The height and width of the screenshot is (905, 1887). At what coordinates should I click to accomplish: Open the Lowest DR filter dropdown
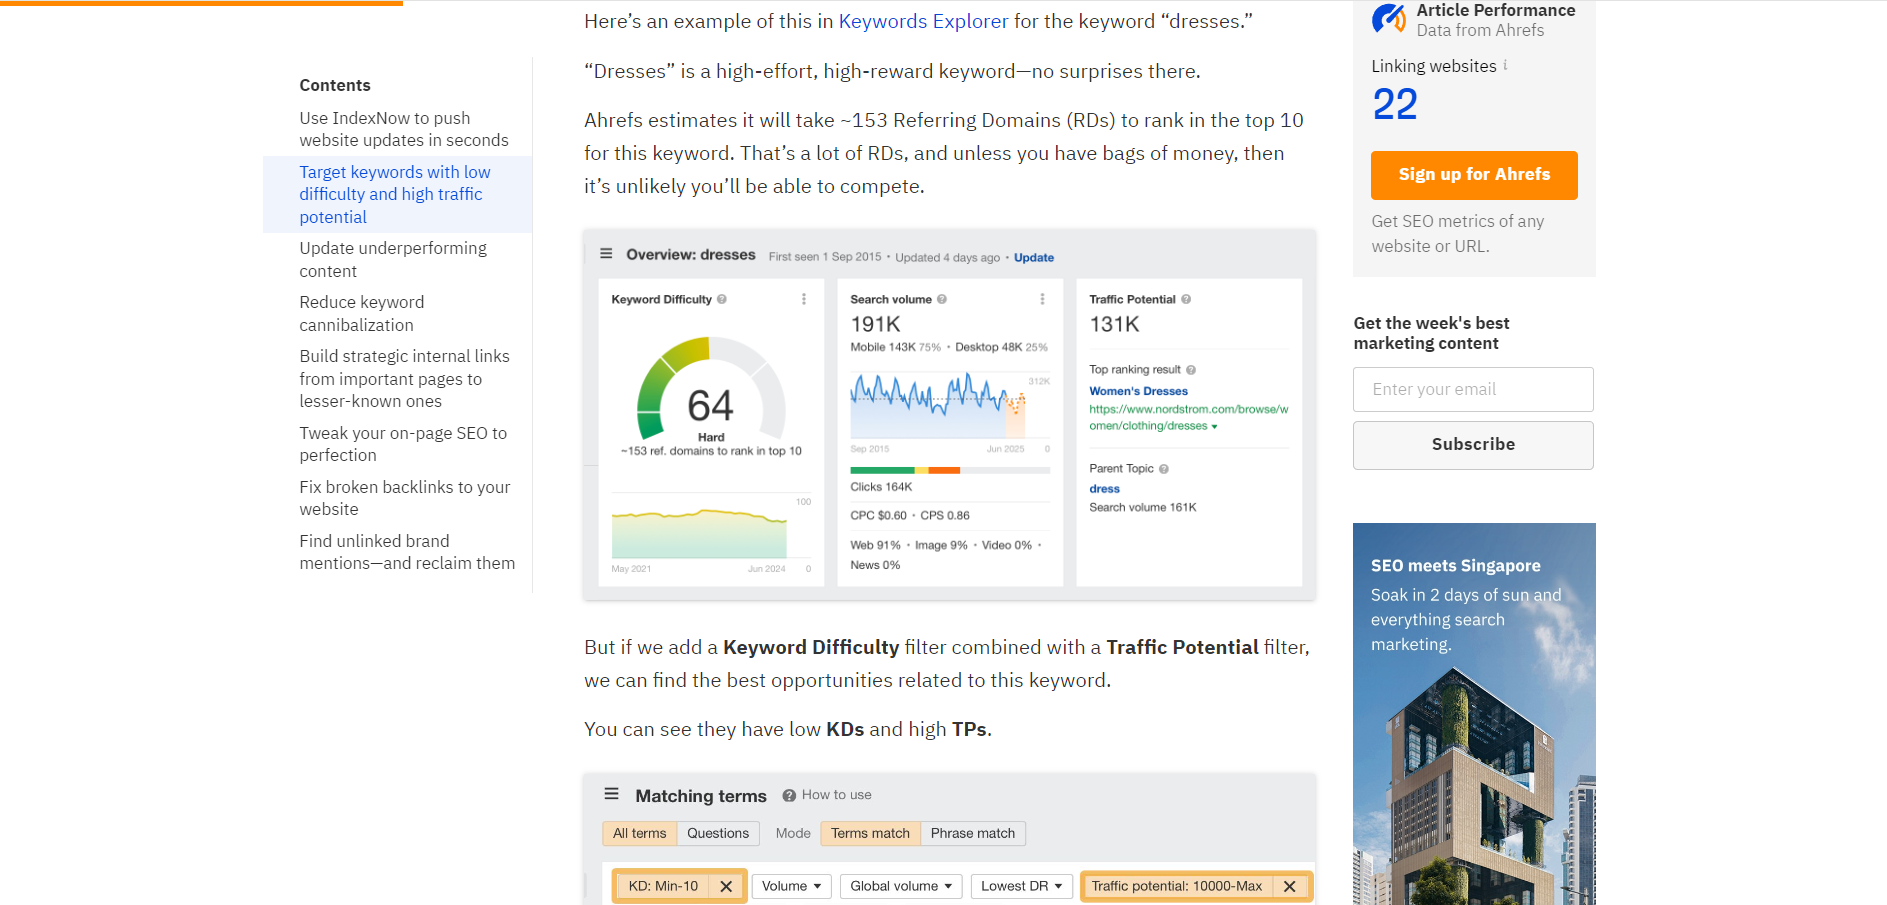1022,886
